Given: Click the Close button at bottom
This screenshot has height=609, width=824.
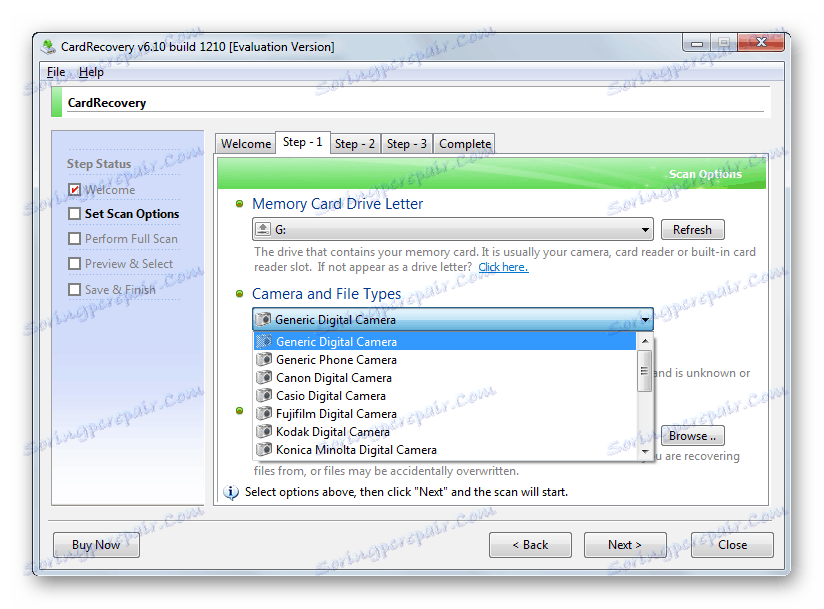Looking at the screenshot, I should 732,545.
